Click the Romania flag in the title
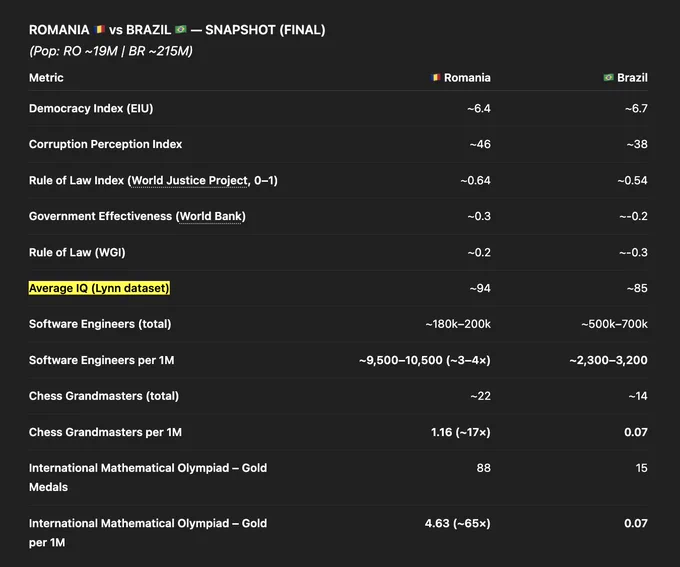 [x=99, y=29]
